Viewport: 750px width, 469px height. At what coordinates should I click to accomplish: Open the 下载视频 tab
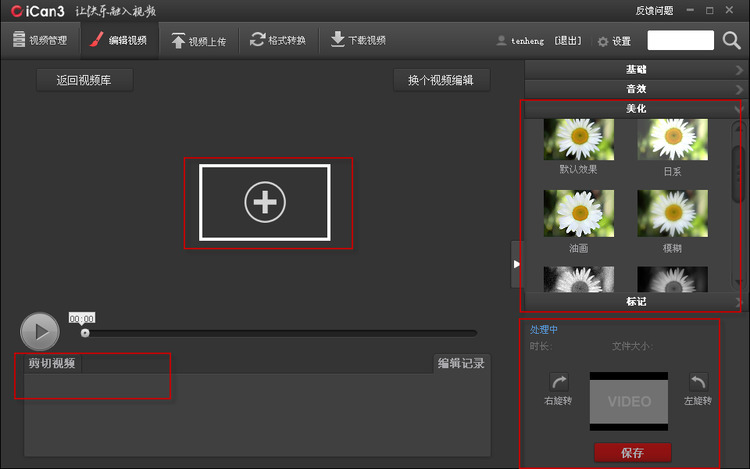click(358, 40)
